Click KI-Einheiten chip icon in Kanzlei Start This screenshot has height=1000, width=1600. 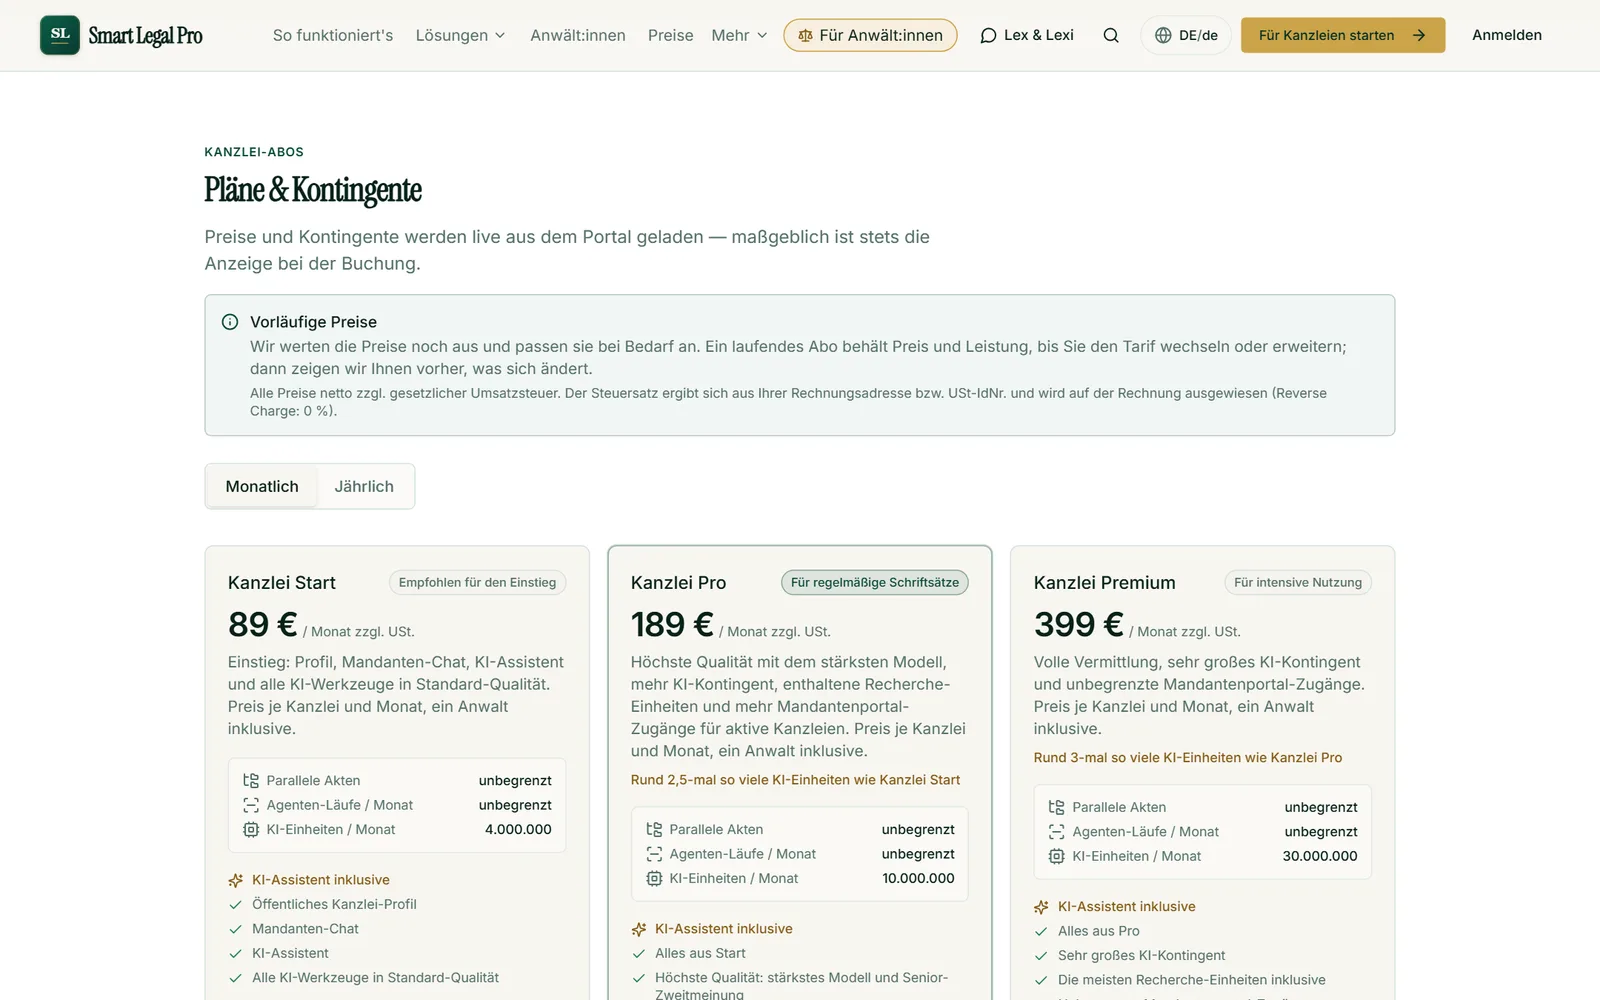coord(251,830)
